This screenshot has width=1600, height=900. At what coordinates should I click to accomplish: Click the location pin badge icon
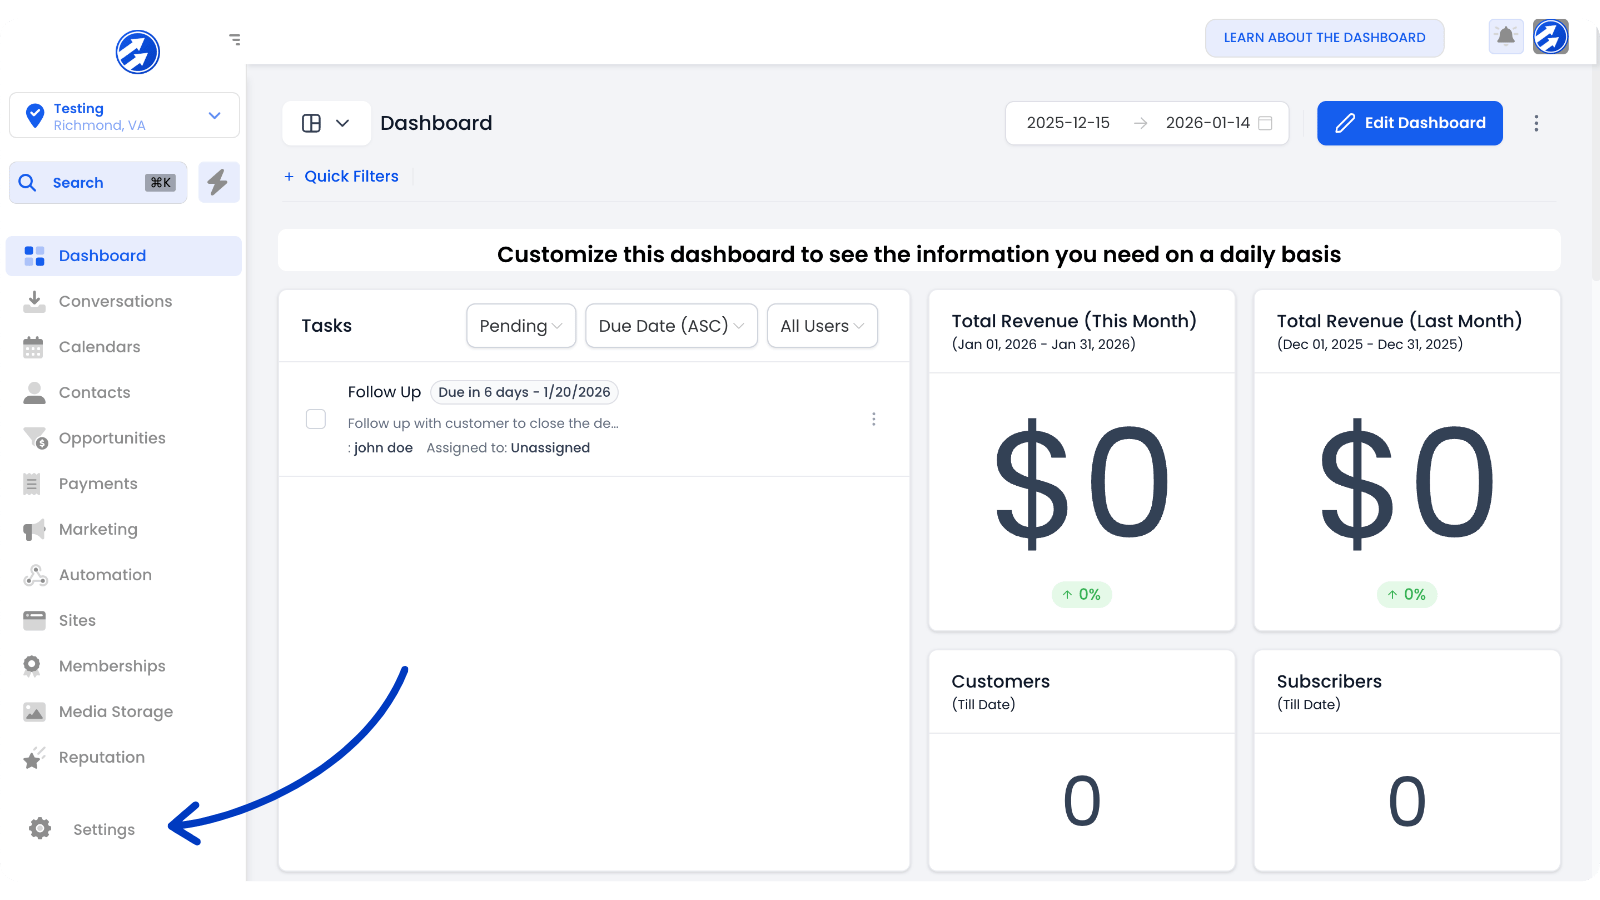click(x=35, y=115)
